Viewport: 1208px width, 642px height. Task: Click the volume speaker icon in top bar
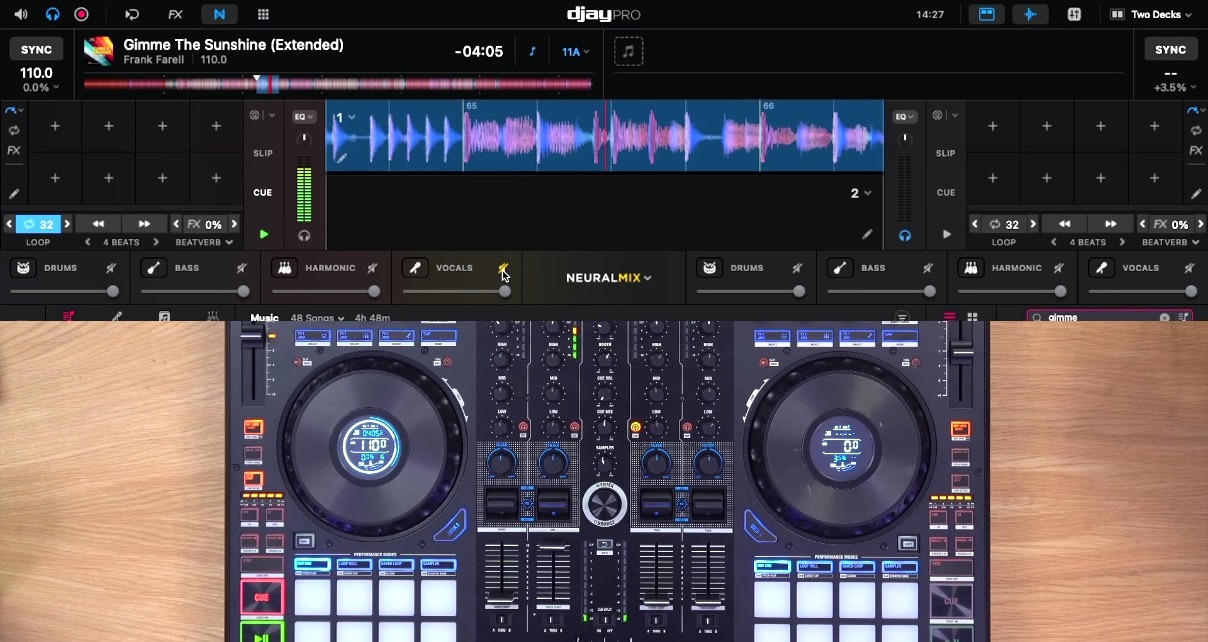click(20, 15)
